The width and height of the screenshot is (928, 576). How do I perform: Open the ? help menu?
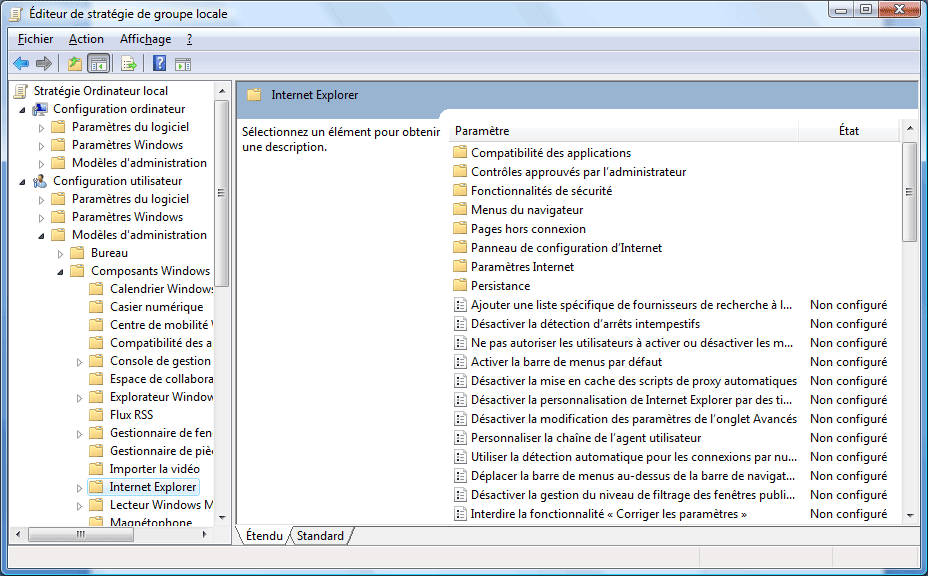coord(189,39)
